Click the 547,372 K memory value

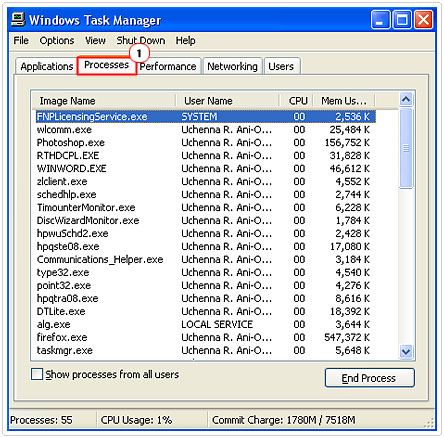(x=347, y=338)
